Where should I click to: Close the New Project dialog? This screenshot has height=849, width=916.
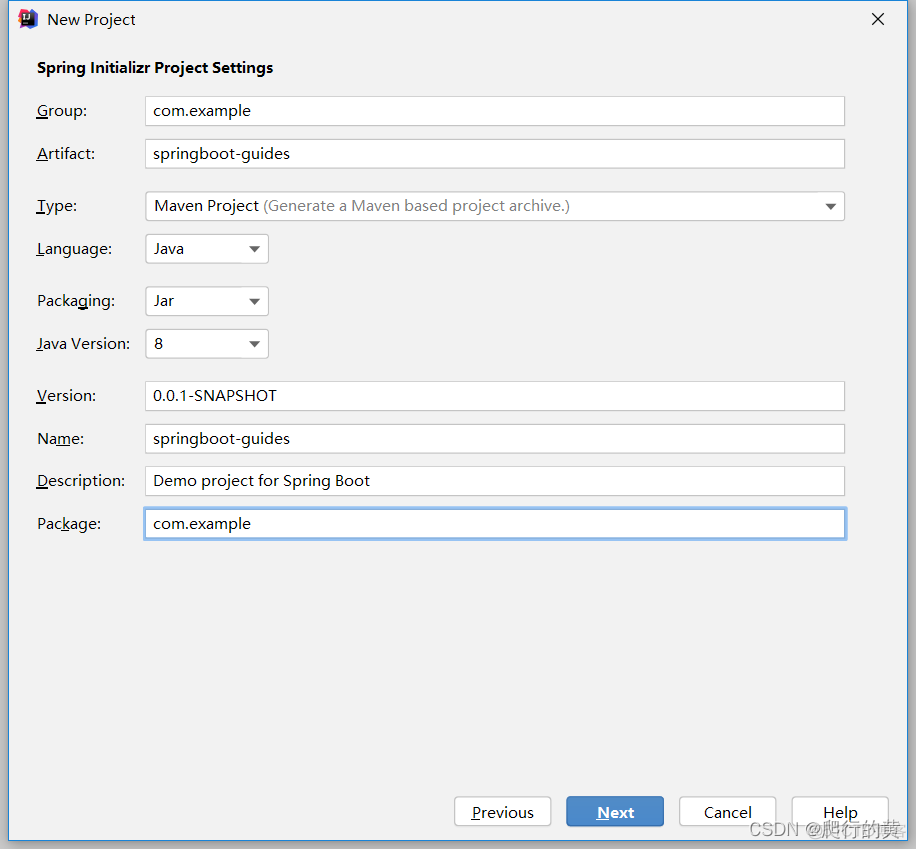[878, 19]
